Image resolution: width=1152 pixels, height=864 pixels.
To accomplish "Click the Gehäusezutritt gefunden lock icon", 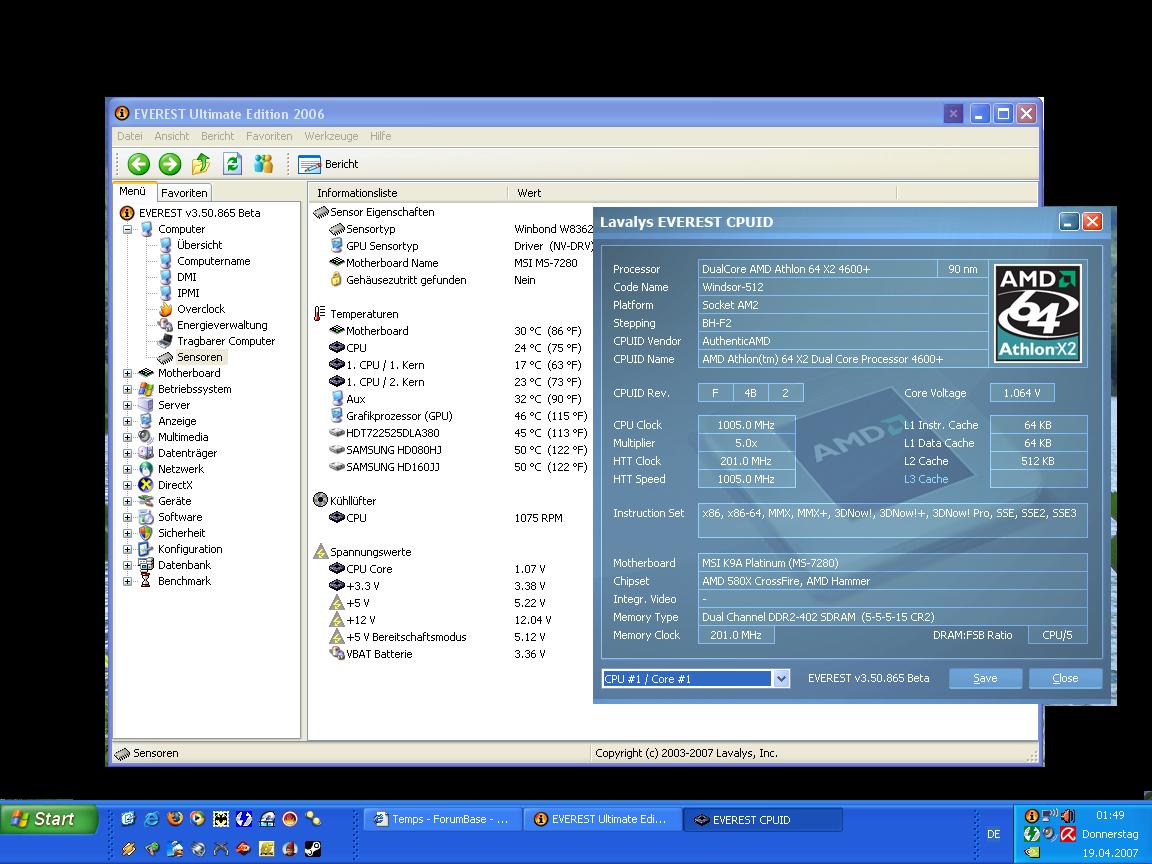I will click(x=336, y=280).
